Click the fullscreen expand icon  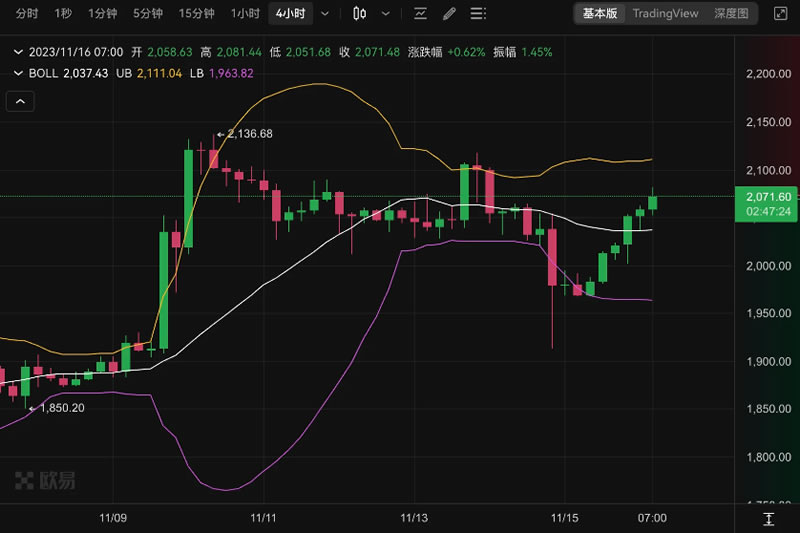pos(778,14)
